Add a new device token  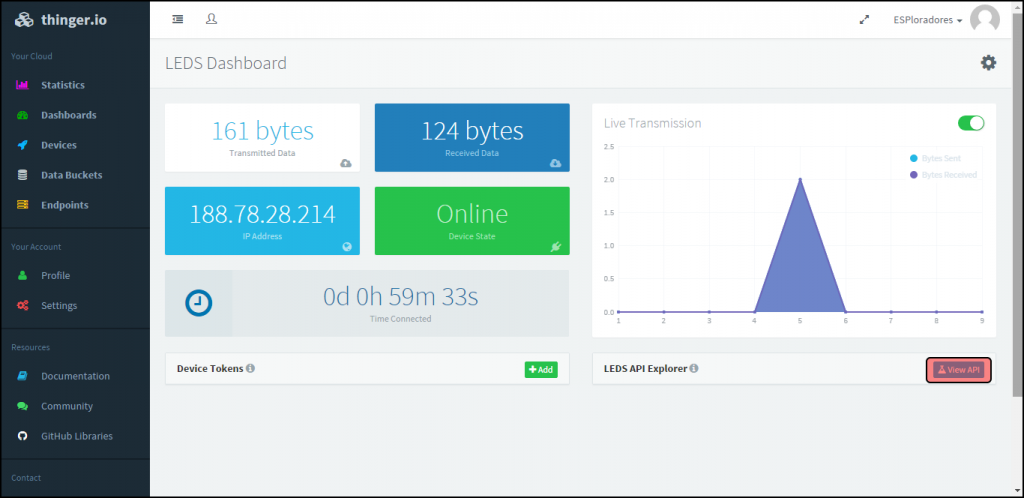point(541,369)
